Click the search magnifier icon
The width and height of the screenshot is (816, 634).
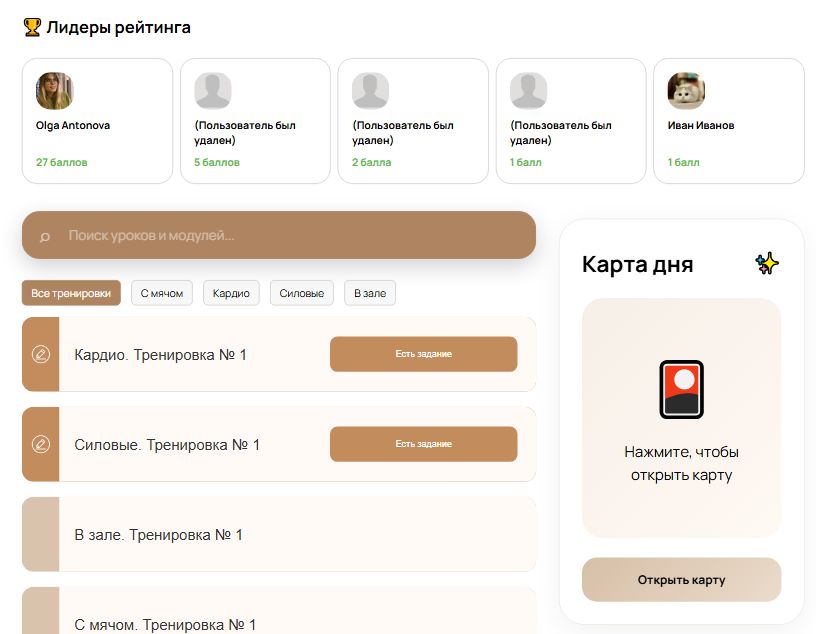pyautogui.click(x=45, y=237)
